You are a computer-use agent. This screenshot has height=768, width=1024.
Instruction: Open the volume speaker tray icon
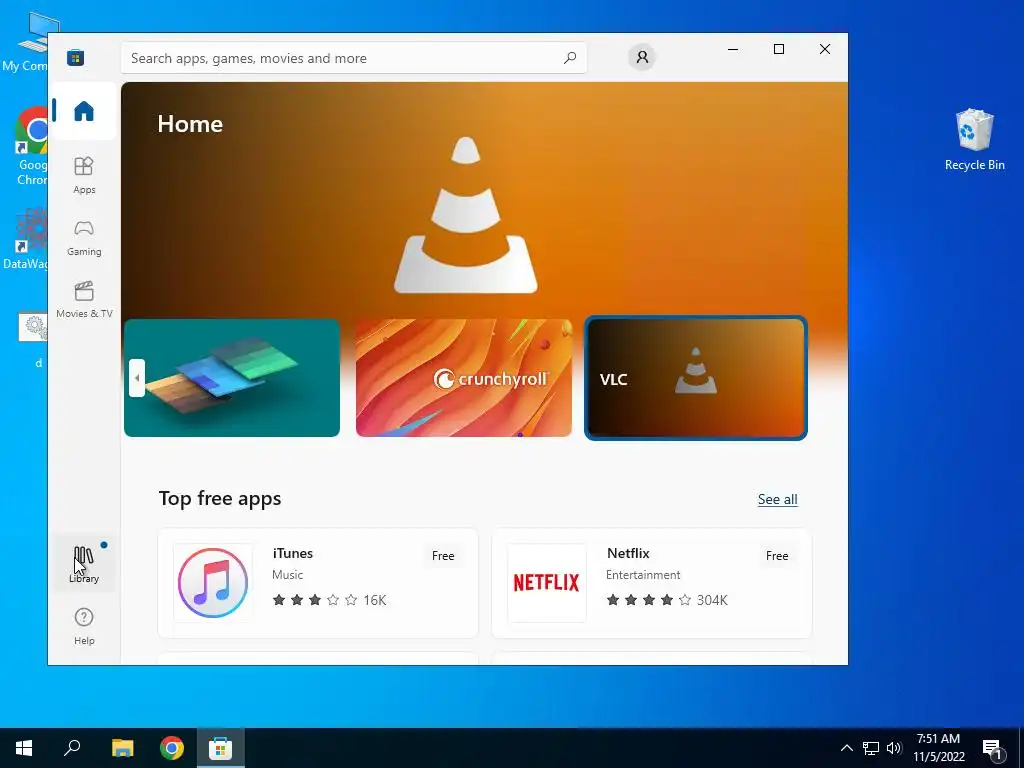(x=894, y=748)
